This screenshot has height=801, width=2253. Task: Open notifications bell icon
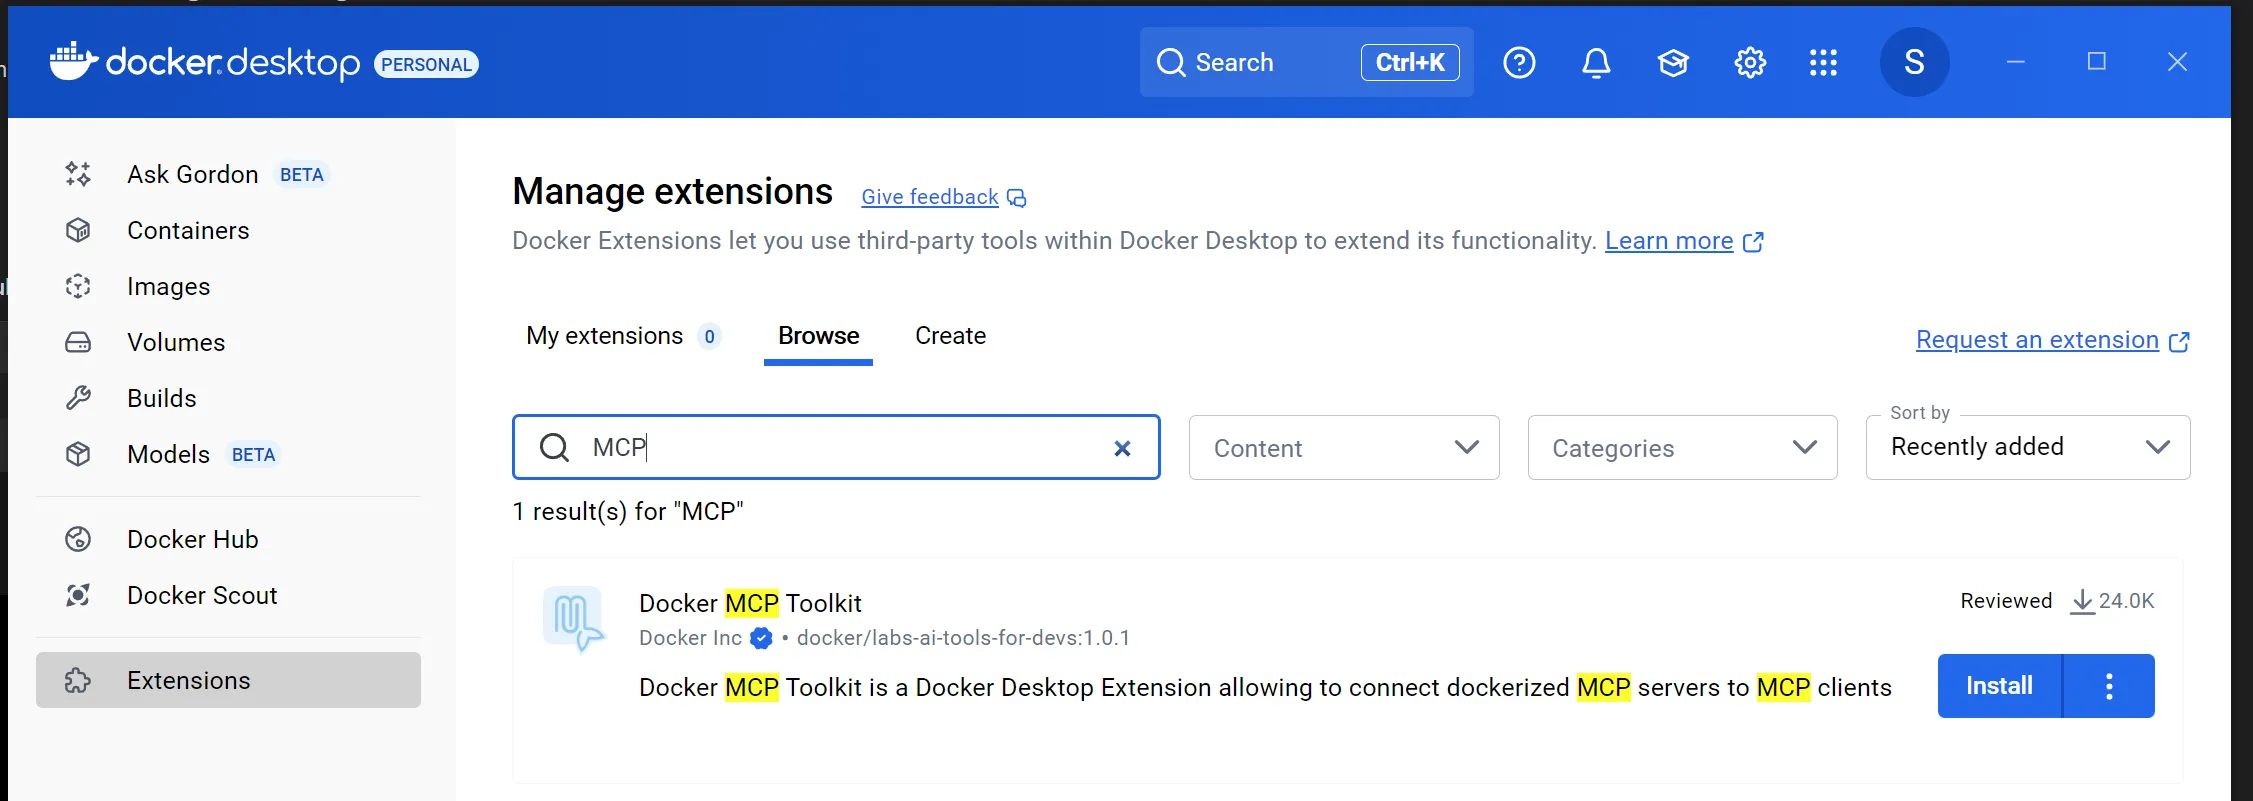[1596, 63]
